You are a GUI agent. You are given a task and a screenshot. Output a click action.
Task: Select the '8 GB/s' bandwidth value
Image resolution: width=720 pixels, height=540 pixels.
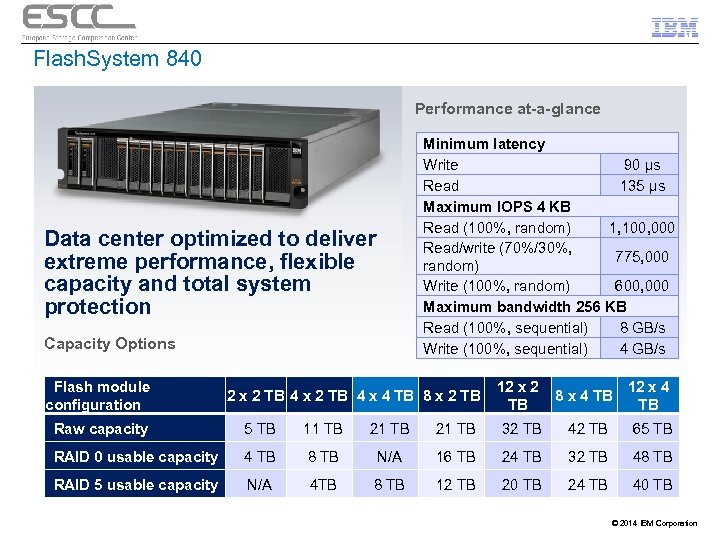(642, 328)
